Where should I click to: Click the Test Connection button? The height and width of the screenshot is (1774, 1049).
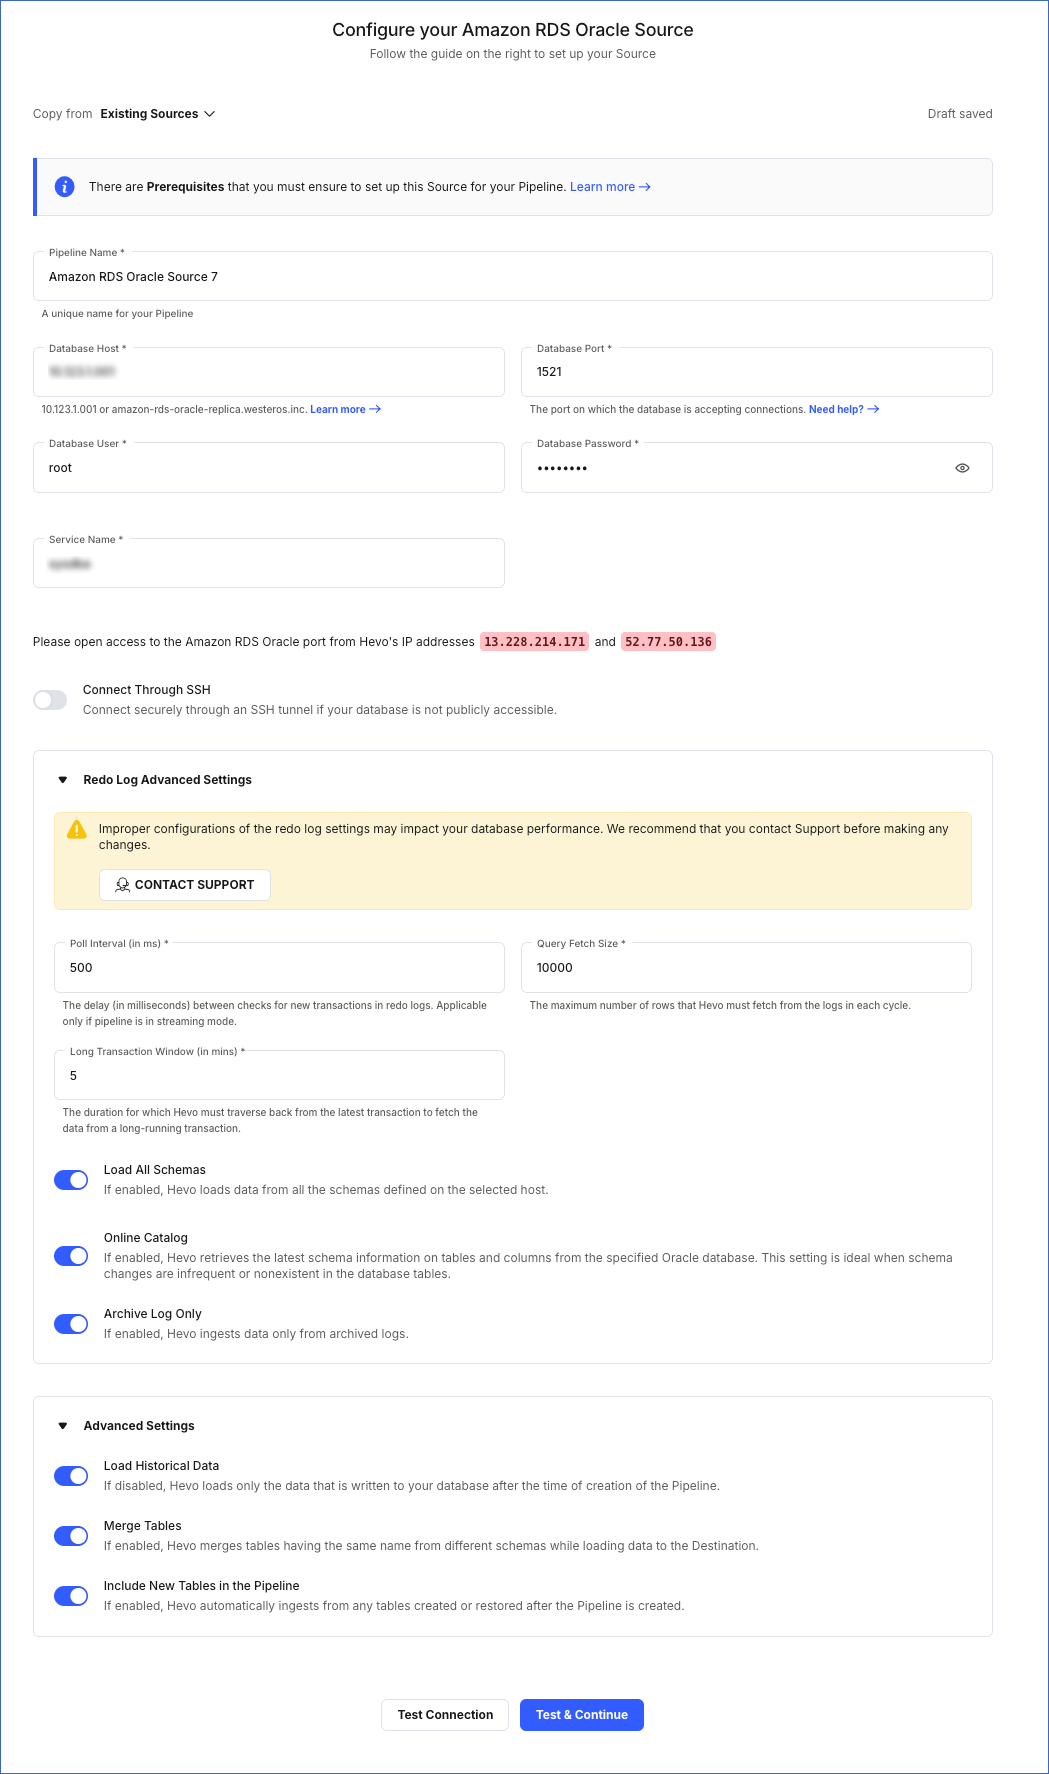(445, 1715)
